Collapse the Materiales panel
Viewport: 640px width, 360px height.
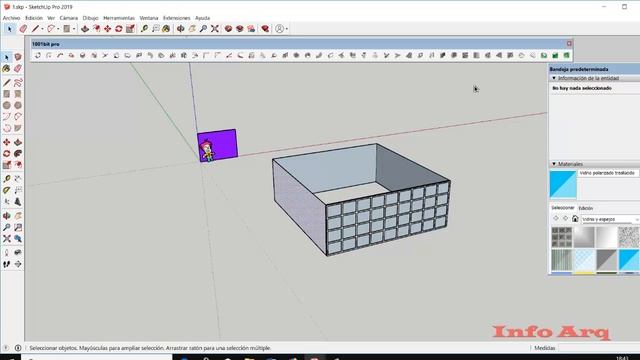click(554, 164)
